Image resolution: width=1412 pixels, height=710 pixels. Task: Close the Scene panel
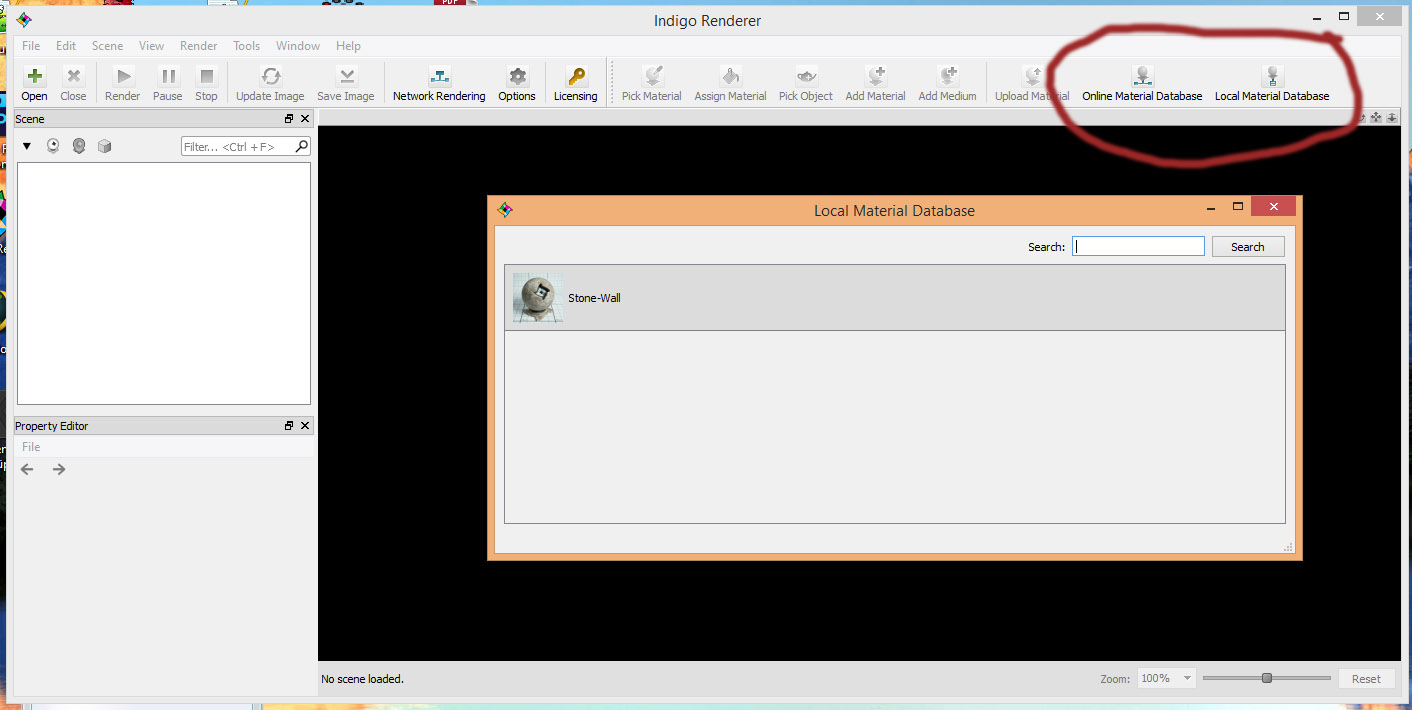click(305, 119)
